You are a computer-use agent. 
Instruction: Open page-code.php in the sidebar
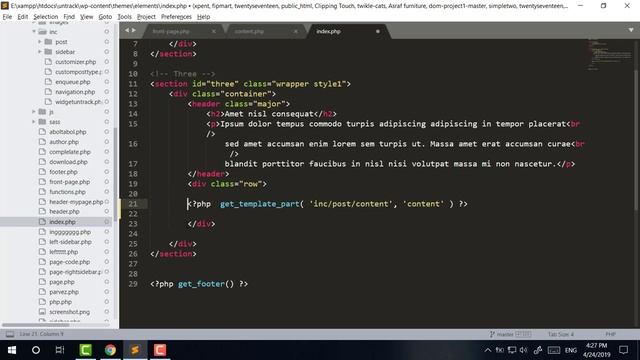point(69,262)
